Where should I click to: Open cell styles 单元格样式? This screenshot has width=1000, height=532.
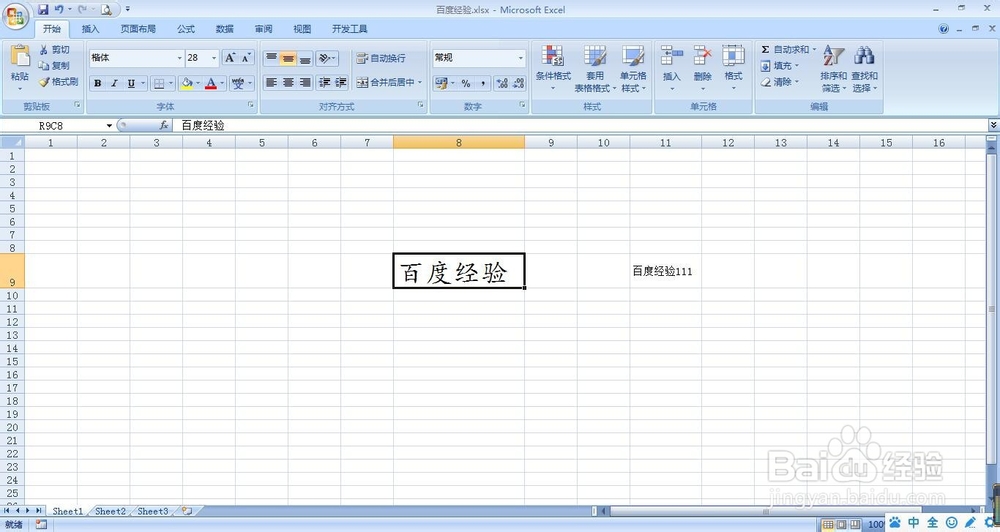(633, 68)
